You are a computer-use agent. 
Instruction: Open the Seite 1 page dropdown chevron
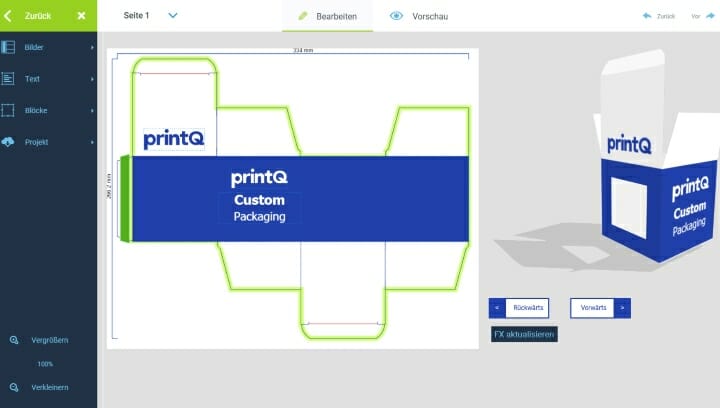173,16
